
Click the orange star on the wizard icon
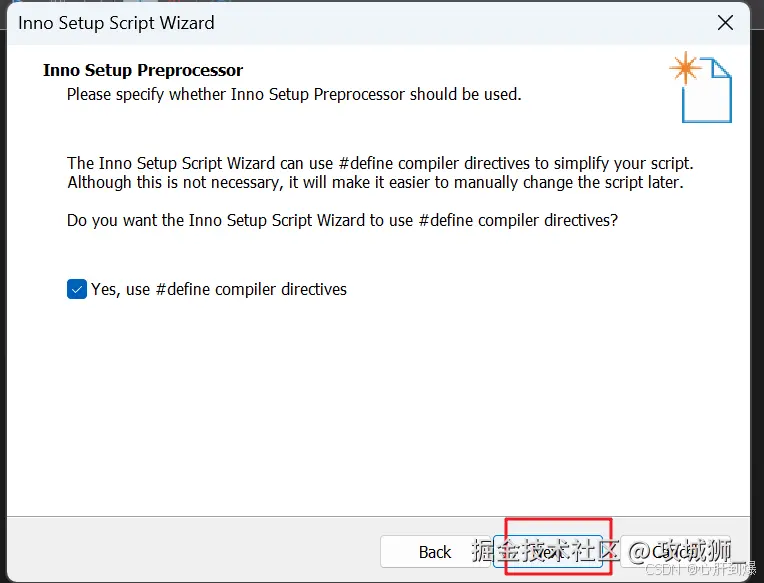click(686, 68)
